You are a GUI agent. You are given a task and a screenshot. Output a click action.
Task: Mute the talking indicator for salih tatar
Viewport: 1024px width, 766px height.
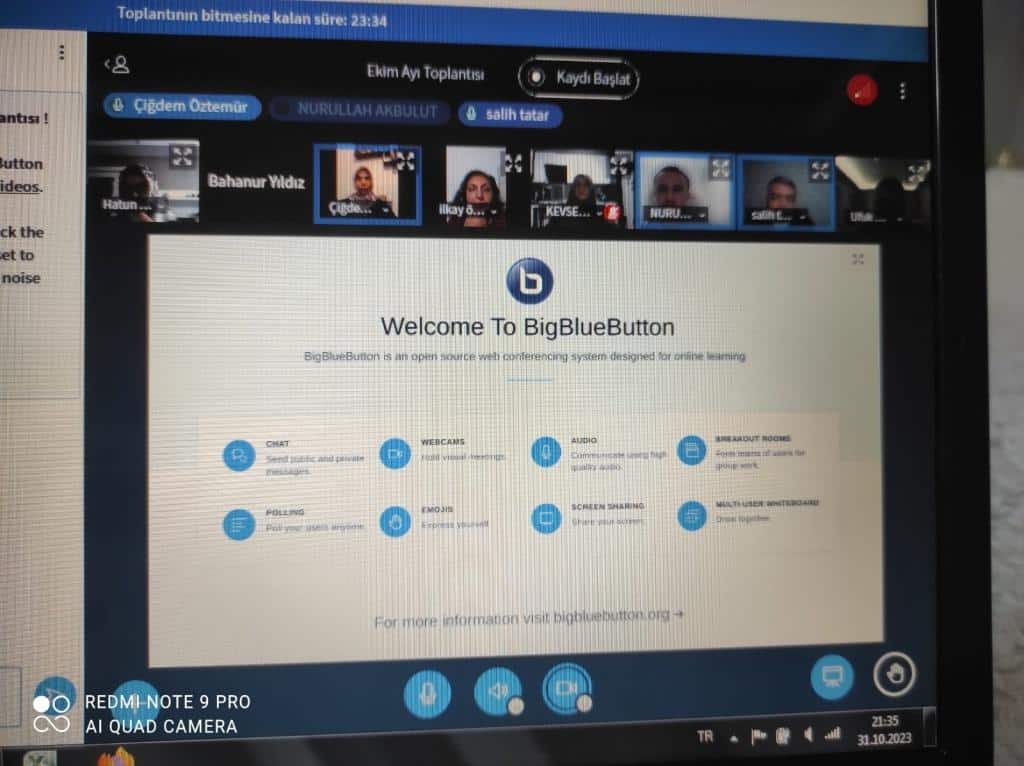[x=510, y=115]
